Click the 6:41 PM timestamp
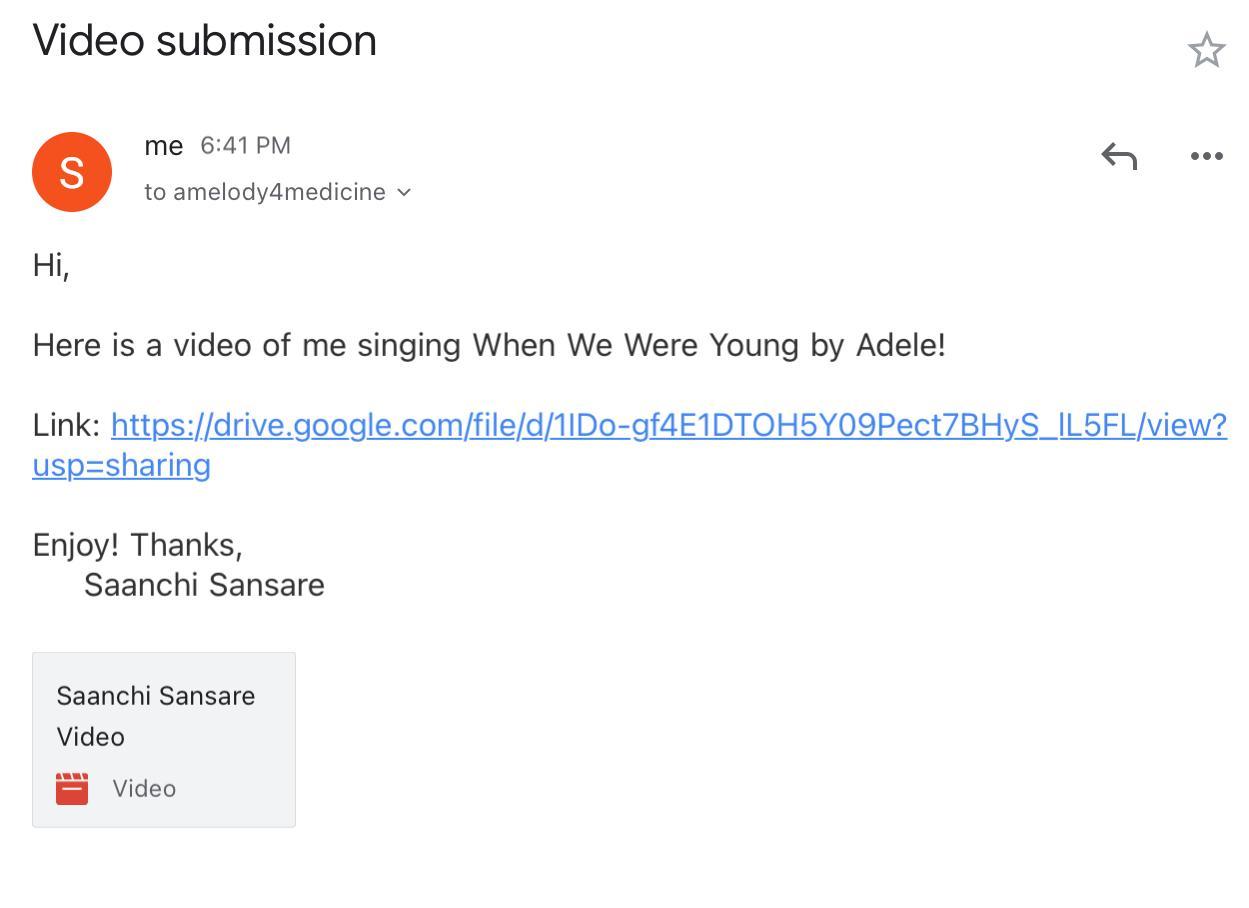 click(245, 146)
